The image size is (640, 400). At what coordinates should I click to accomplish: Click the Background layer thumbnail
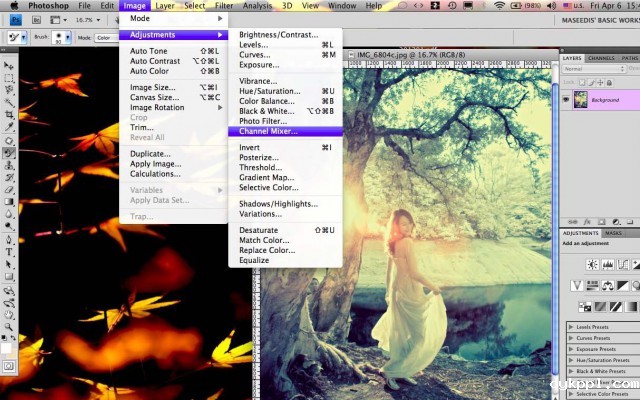580,100
